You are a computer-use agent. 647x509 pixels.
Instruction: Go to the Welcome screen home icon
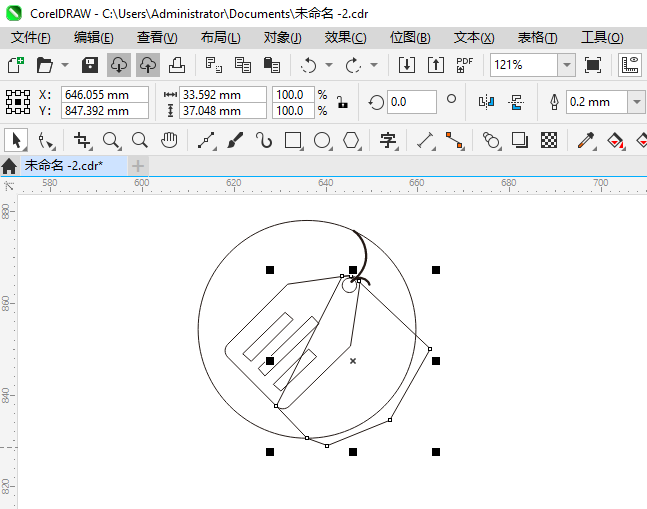coord(9,166)
